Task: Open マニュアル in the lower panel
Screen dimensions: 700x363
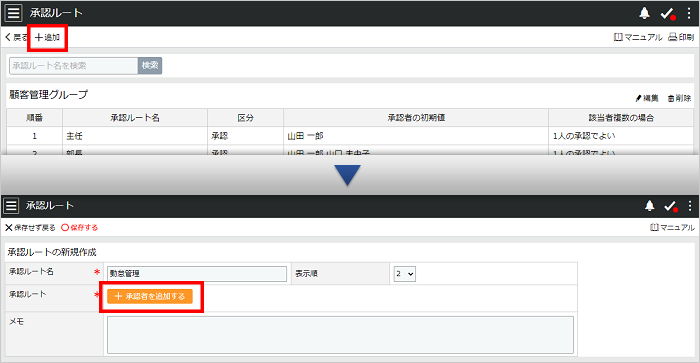Action: tap(672, 228)
